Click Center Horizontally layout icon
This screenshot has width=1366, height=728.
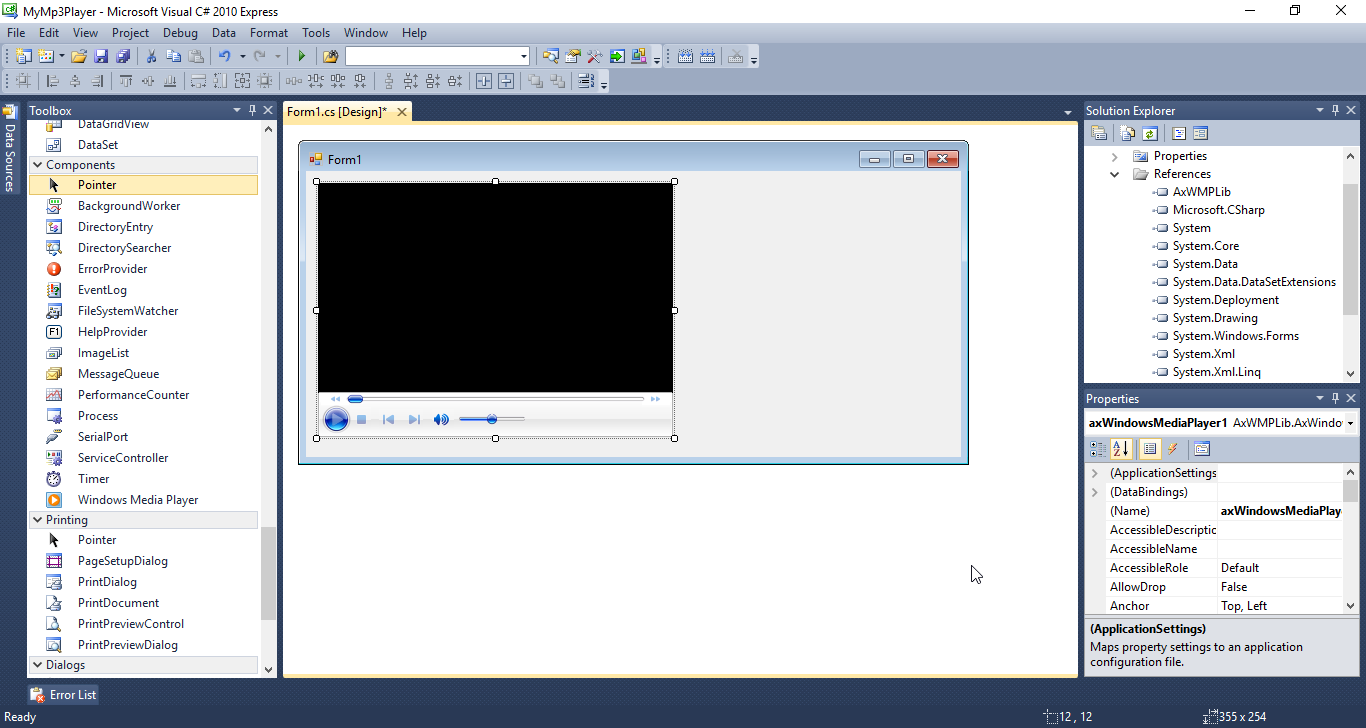[483, 81]
